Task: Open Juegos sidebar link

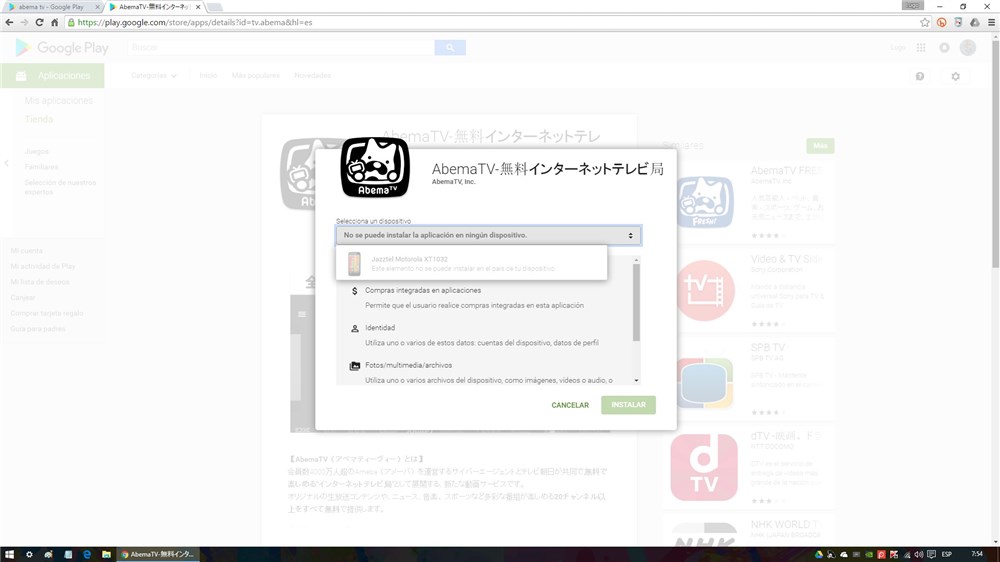Action: (36, 151)
